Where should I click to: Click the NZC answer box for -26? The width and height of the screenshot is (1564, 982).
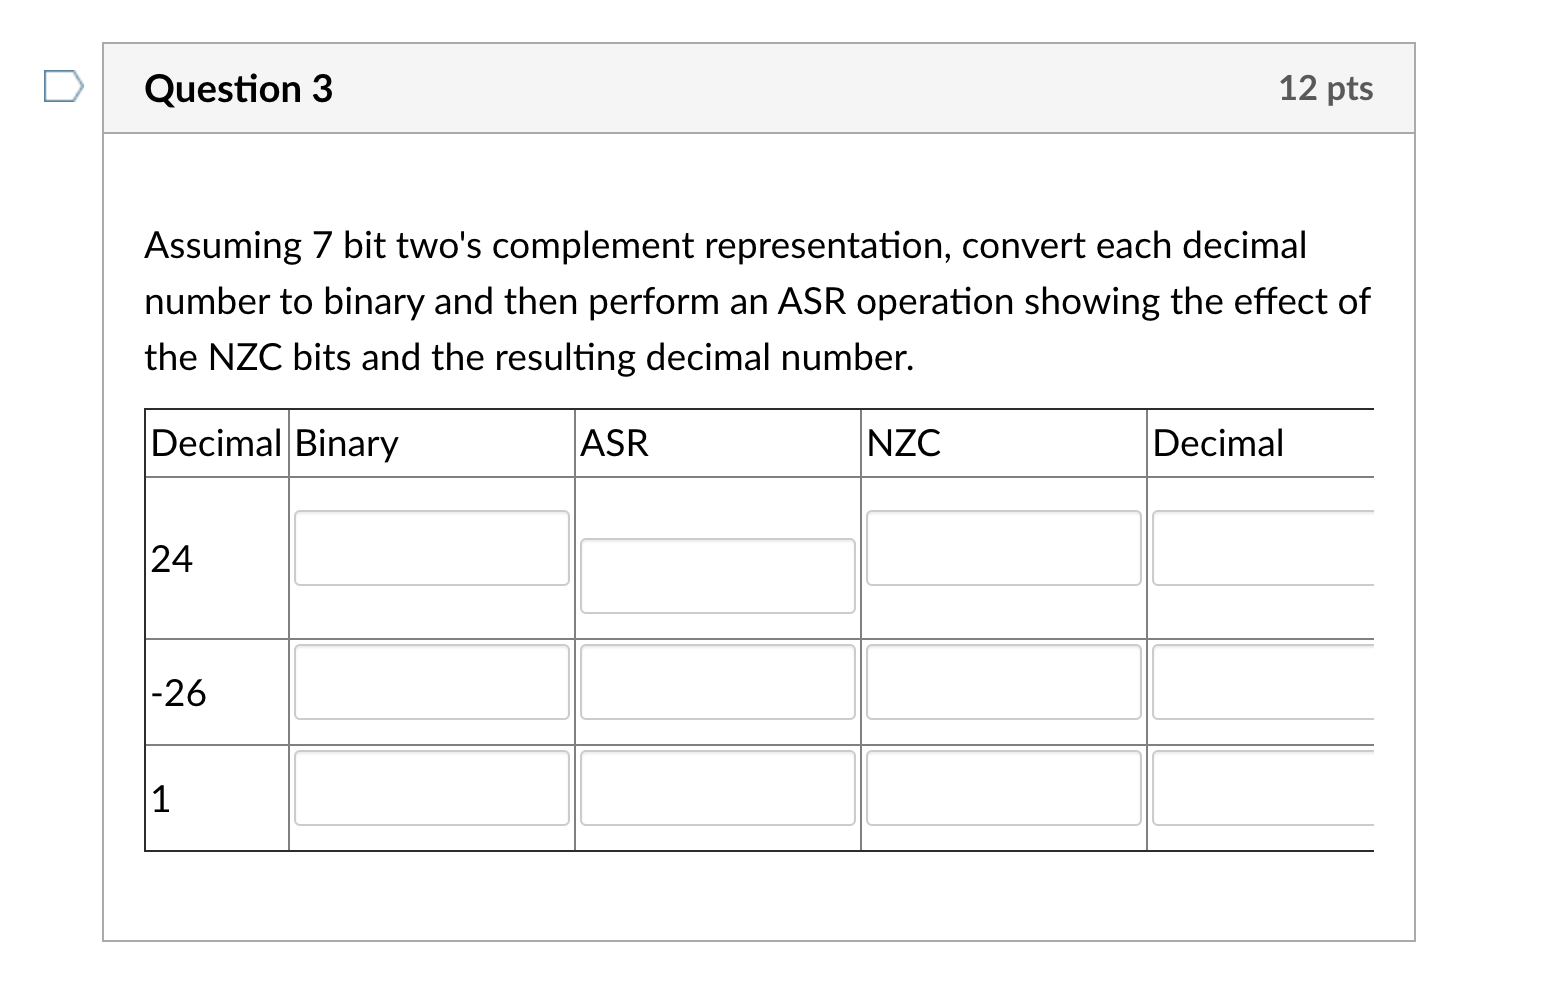point(1003,682)
